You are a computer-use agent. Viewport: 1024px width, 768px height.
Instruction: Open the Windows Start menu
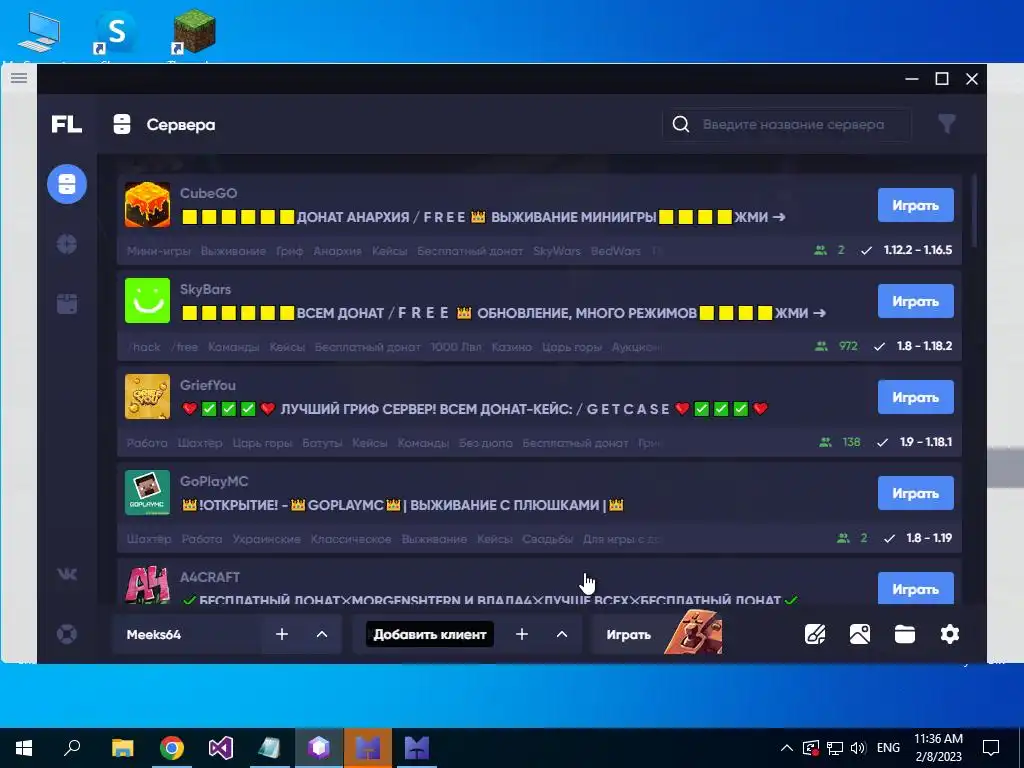tap(24, 748)
